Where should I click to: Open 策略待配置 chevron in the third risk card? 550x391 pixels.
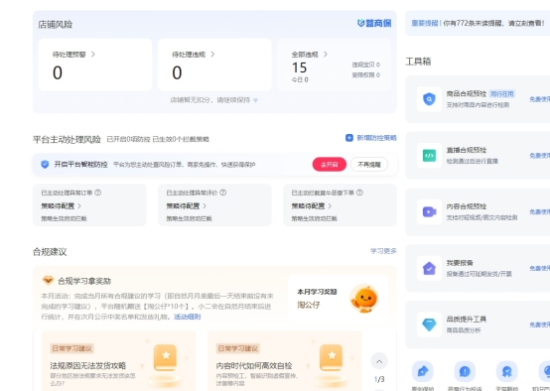coord(330,206)
